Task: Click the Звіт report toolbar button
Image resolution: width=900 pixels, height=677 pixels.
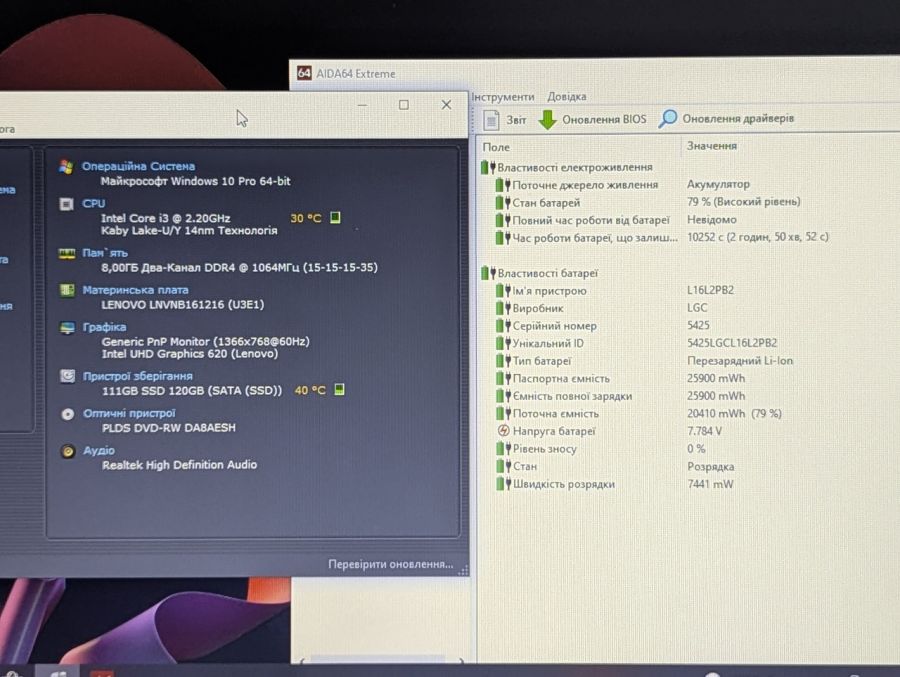Action: tap(505, 119)
